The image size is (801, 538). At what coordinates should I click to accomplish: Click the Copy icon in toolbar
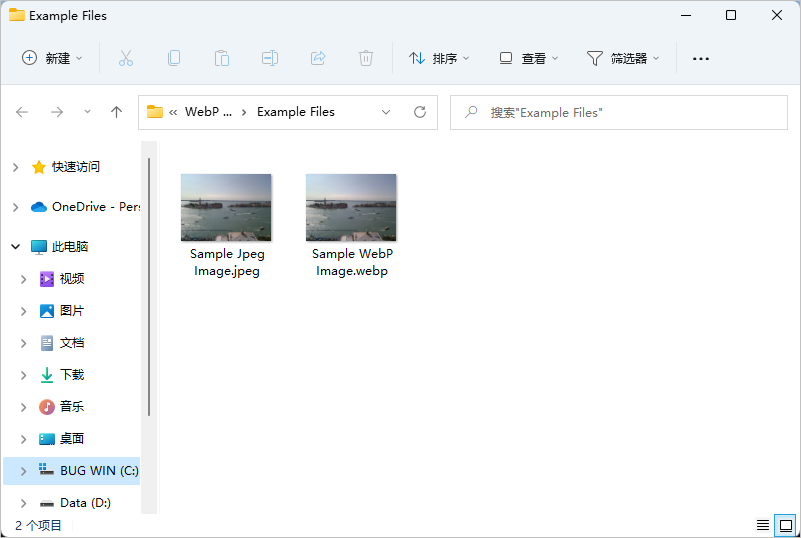click(174, 58)
